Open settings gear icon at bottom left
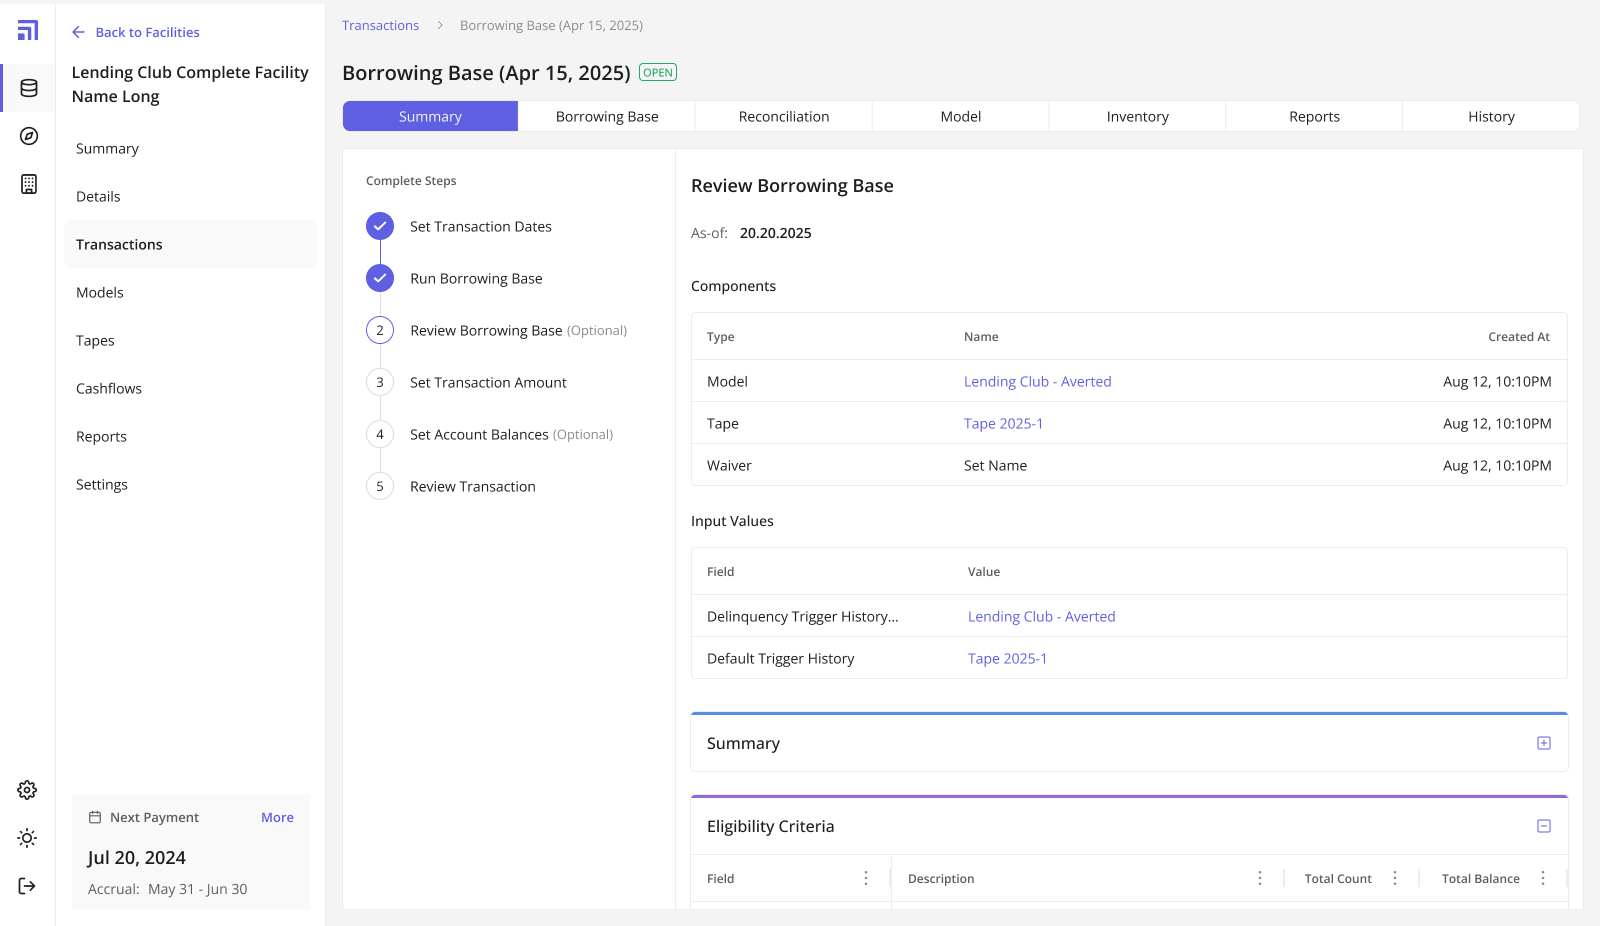1600x926 pixels. [x=27, y=790]
